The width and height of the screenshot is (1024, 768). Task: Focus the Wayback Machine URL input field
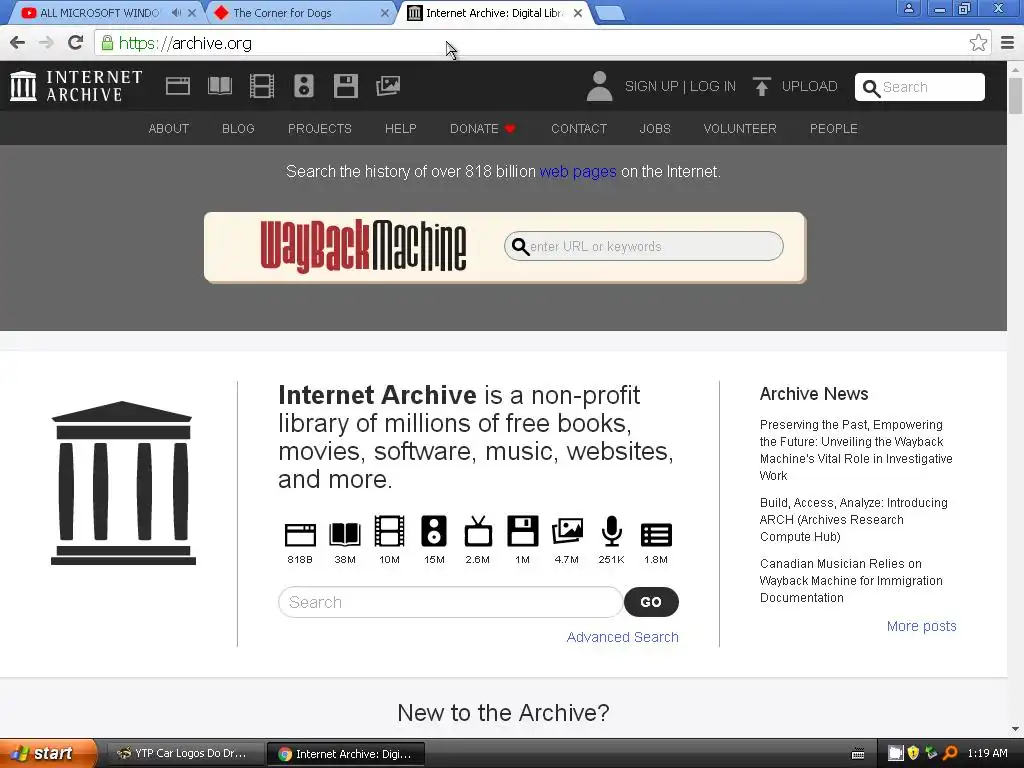pos(644,246)
